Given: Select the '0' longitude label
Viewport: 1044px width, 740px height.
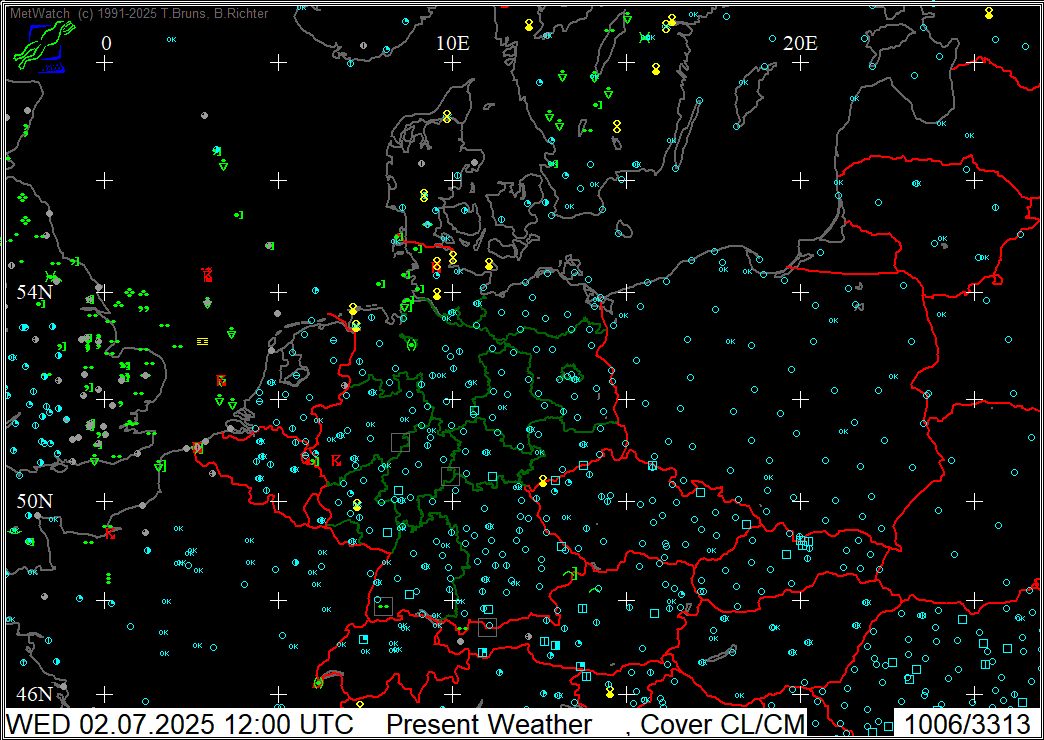Looking at the screenshot, I should pos(106,43).
